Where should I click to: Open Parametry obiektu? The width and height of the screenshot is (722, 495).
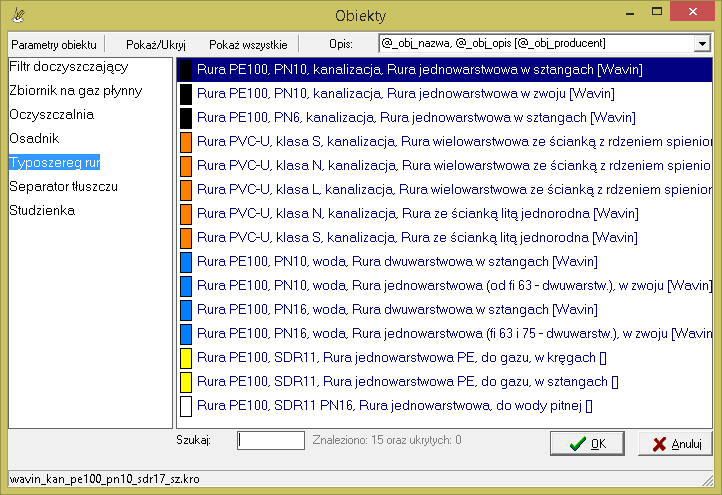point(54,45)
